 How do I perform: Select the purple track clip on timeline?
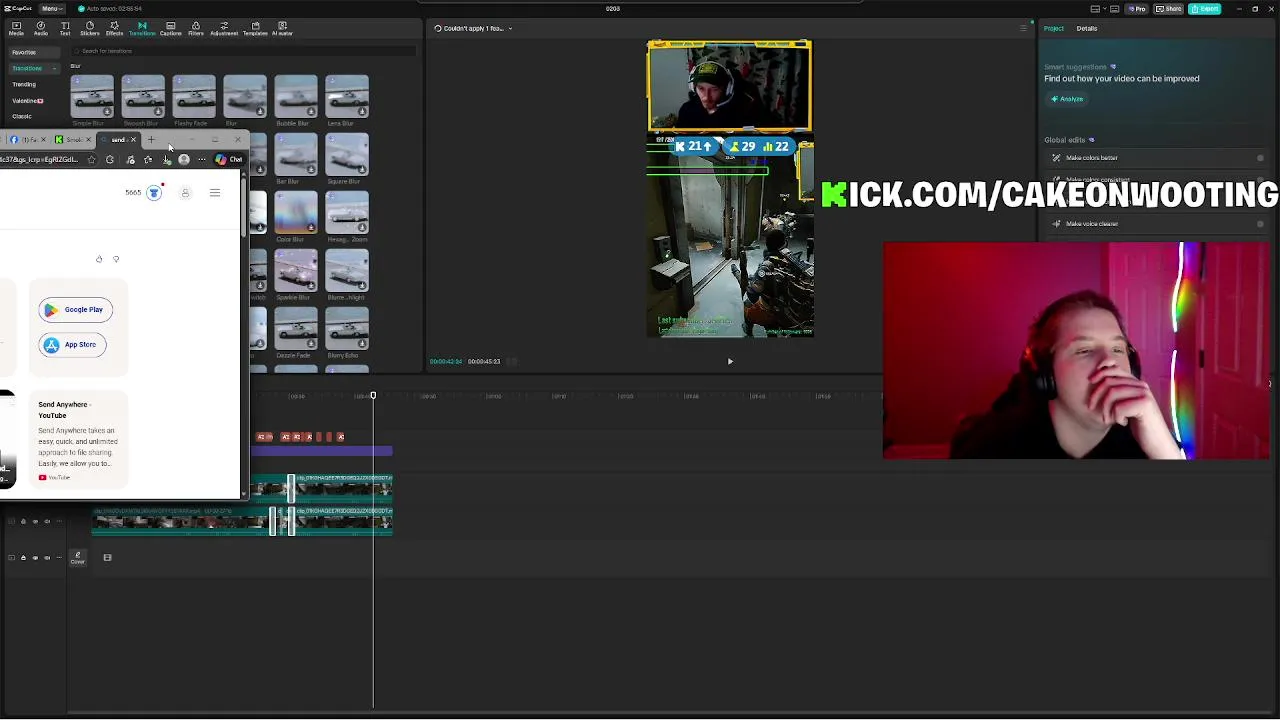322,451
